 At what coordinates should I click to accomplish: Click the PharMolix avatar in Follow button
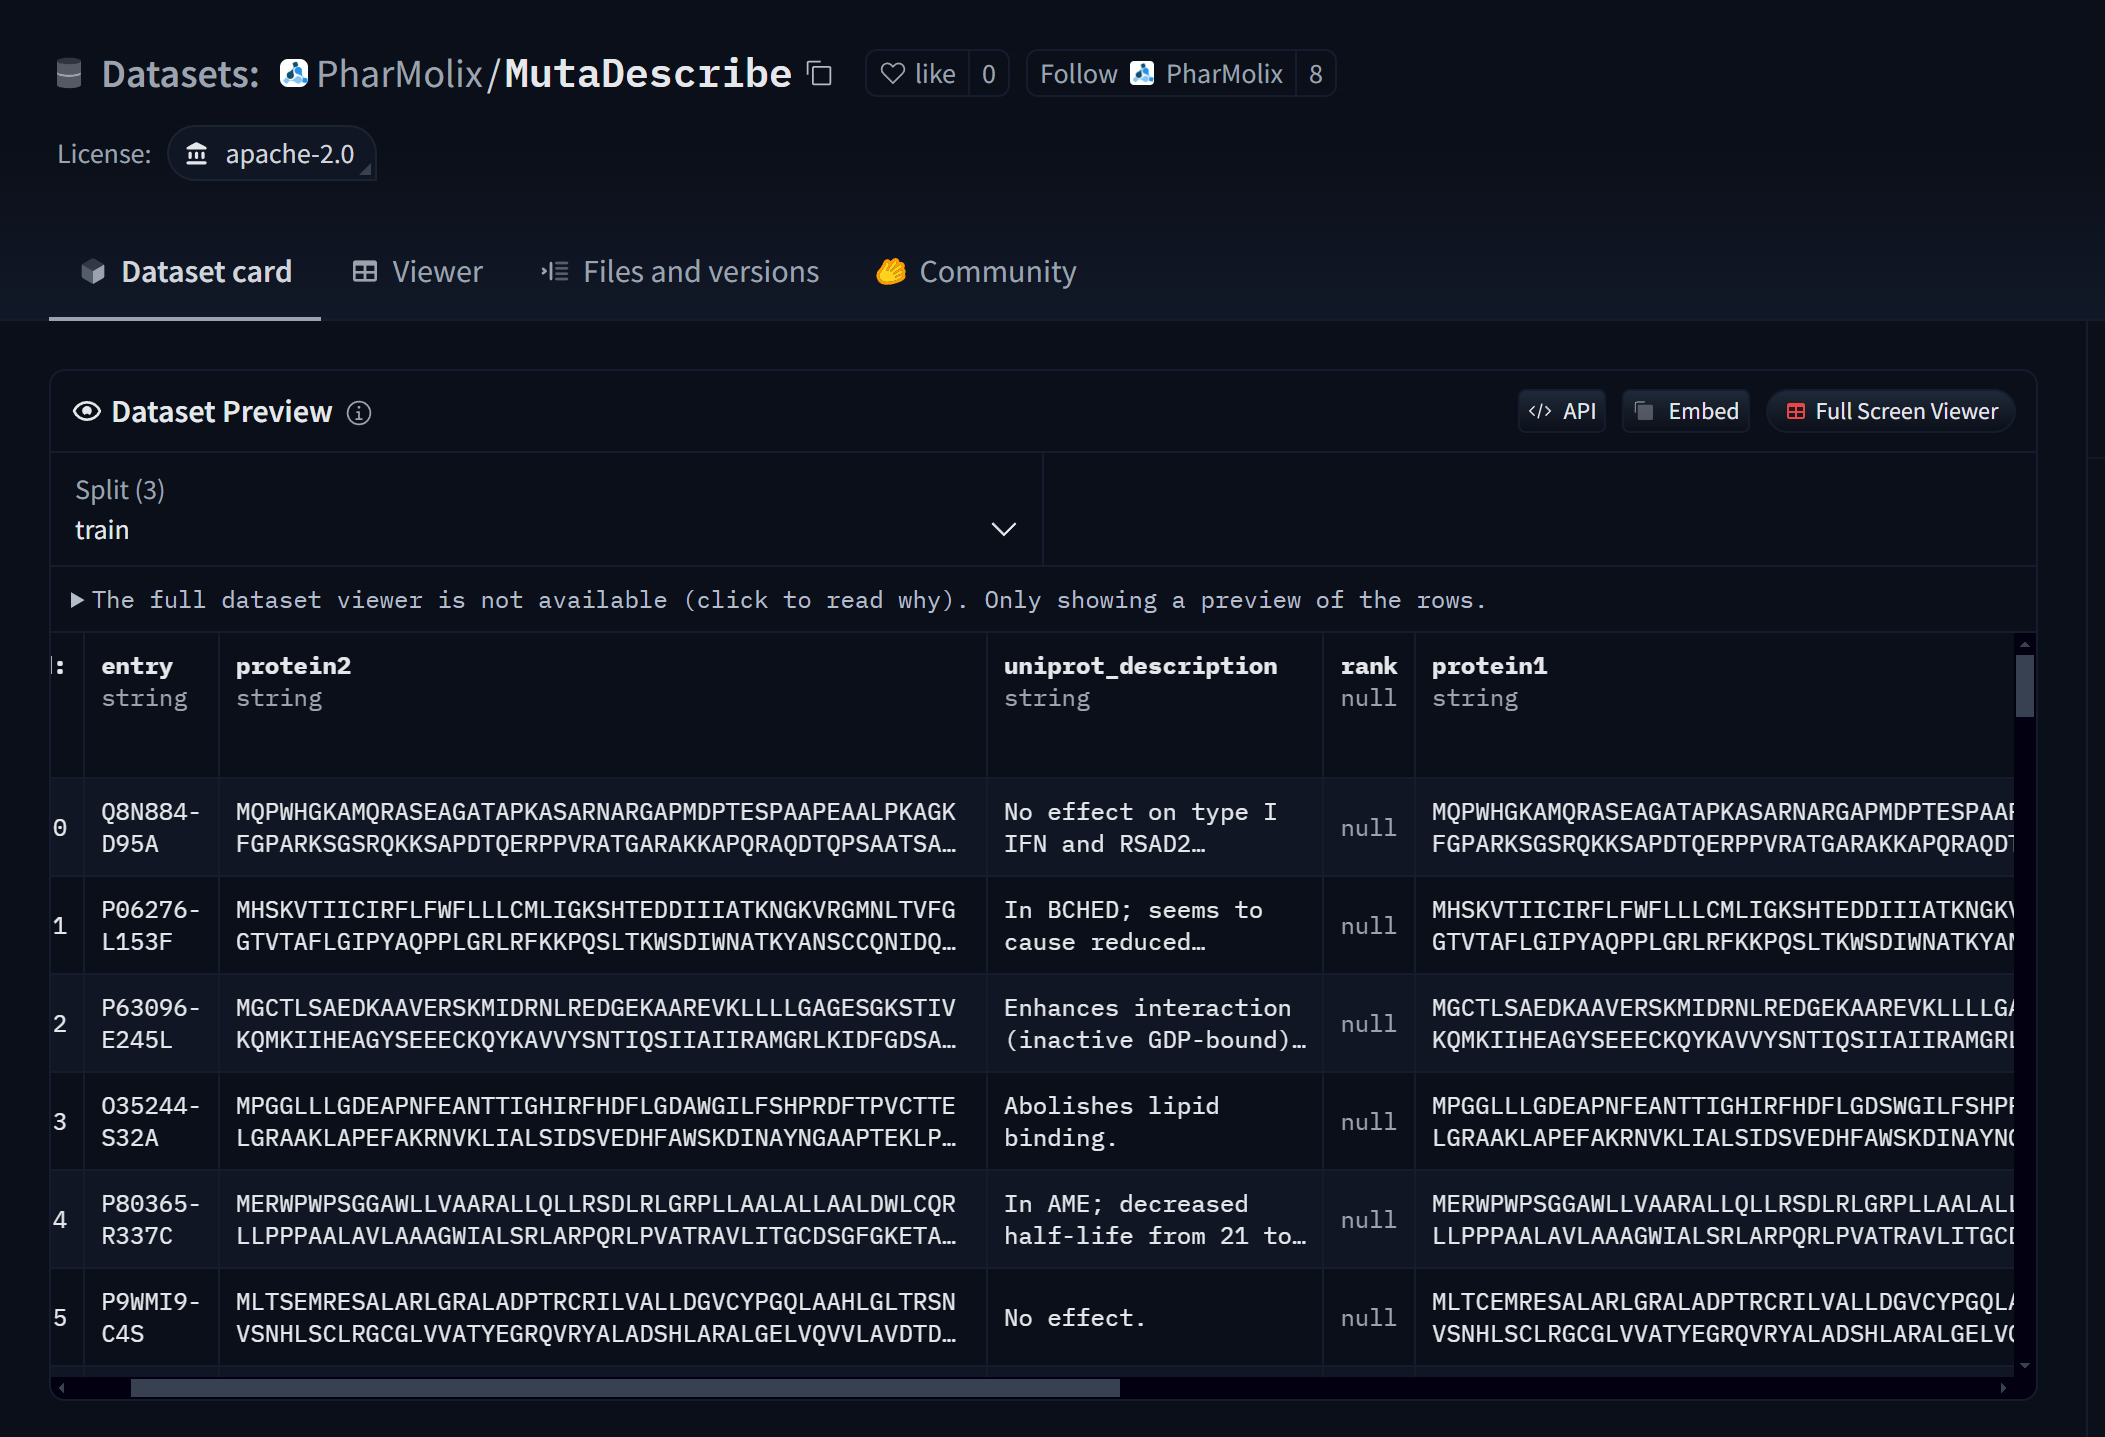tap(1142, 74)
